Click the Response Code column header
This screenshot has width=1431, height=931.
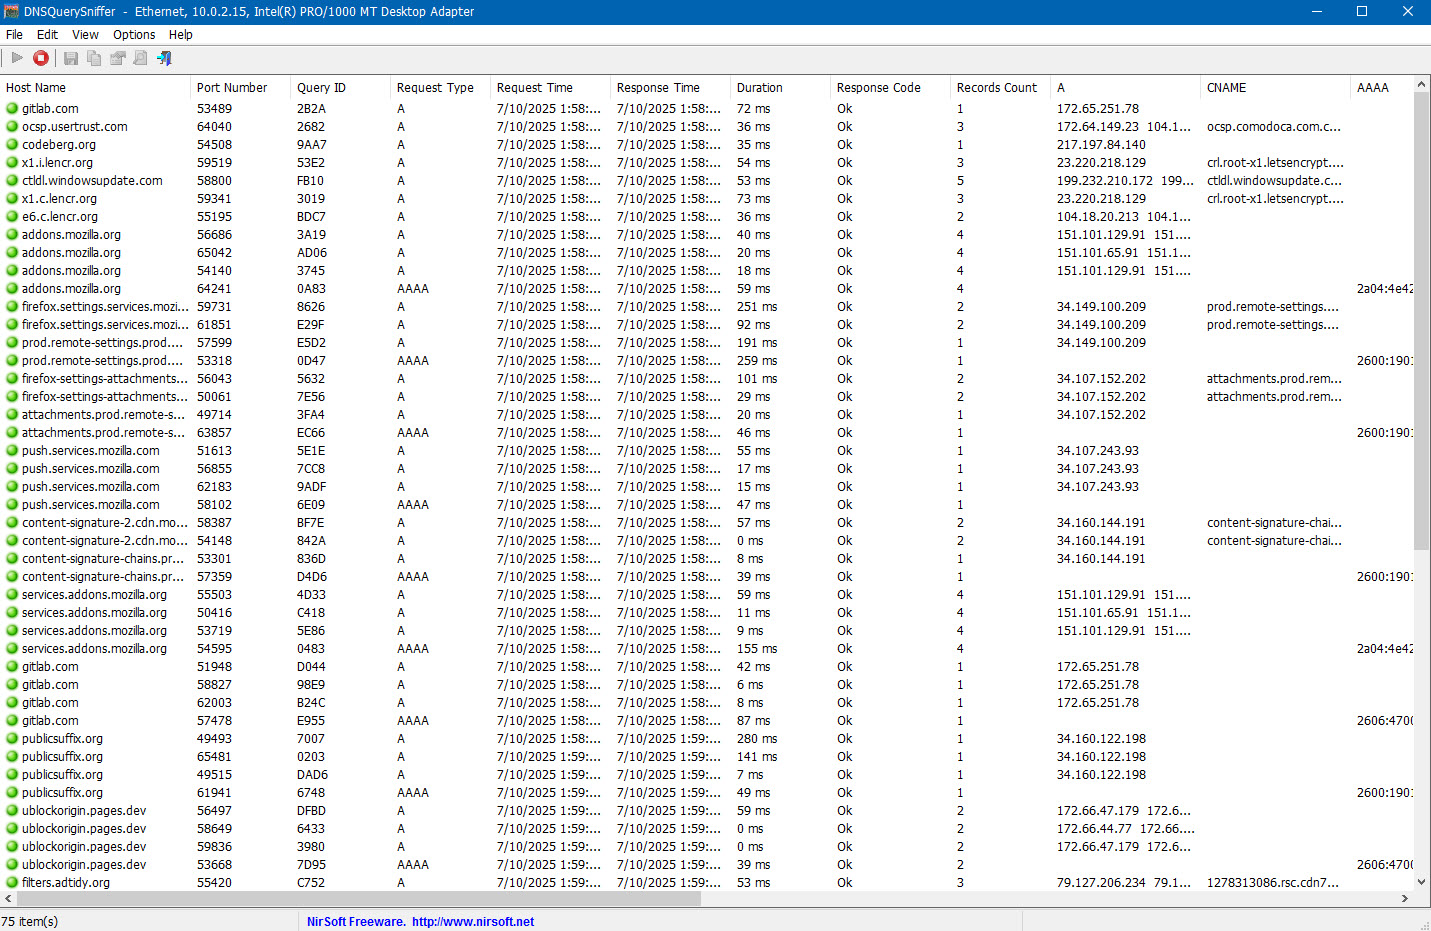[878, 88]
